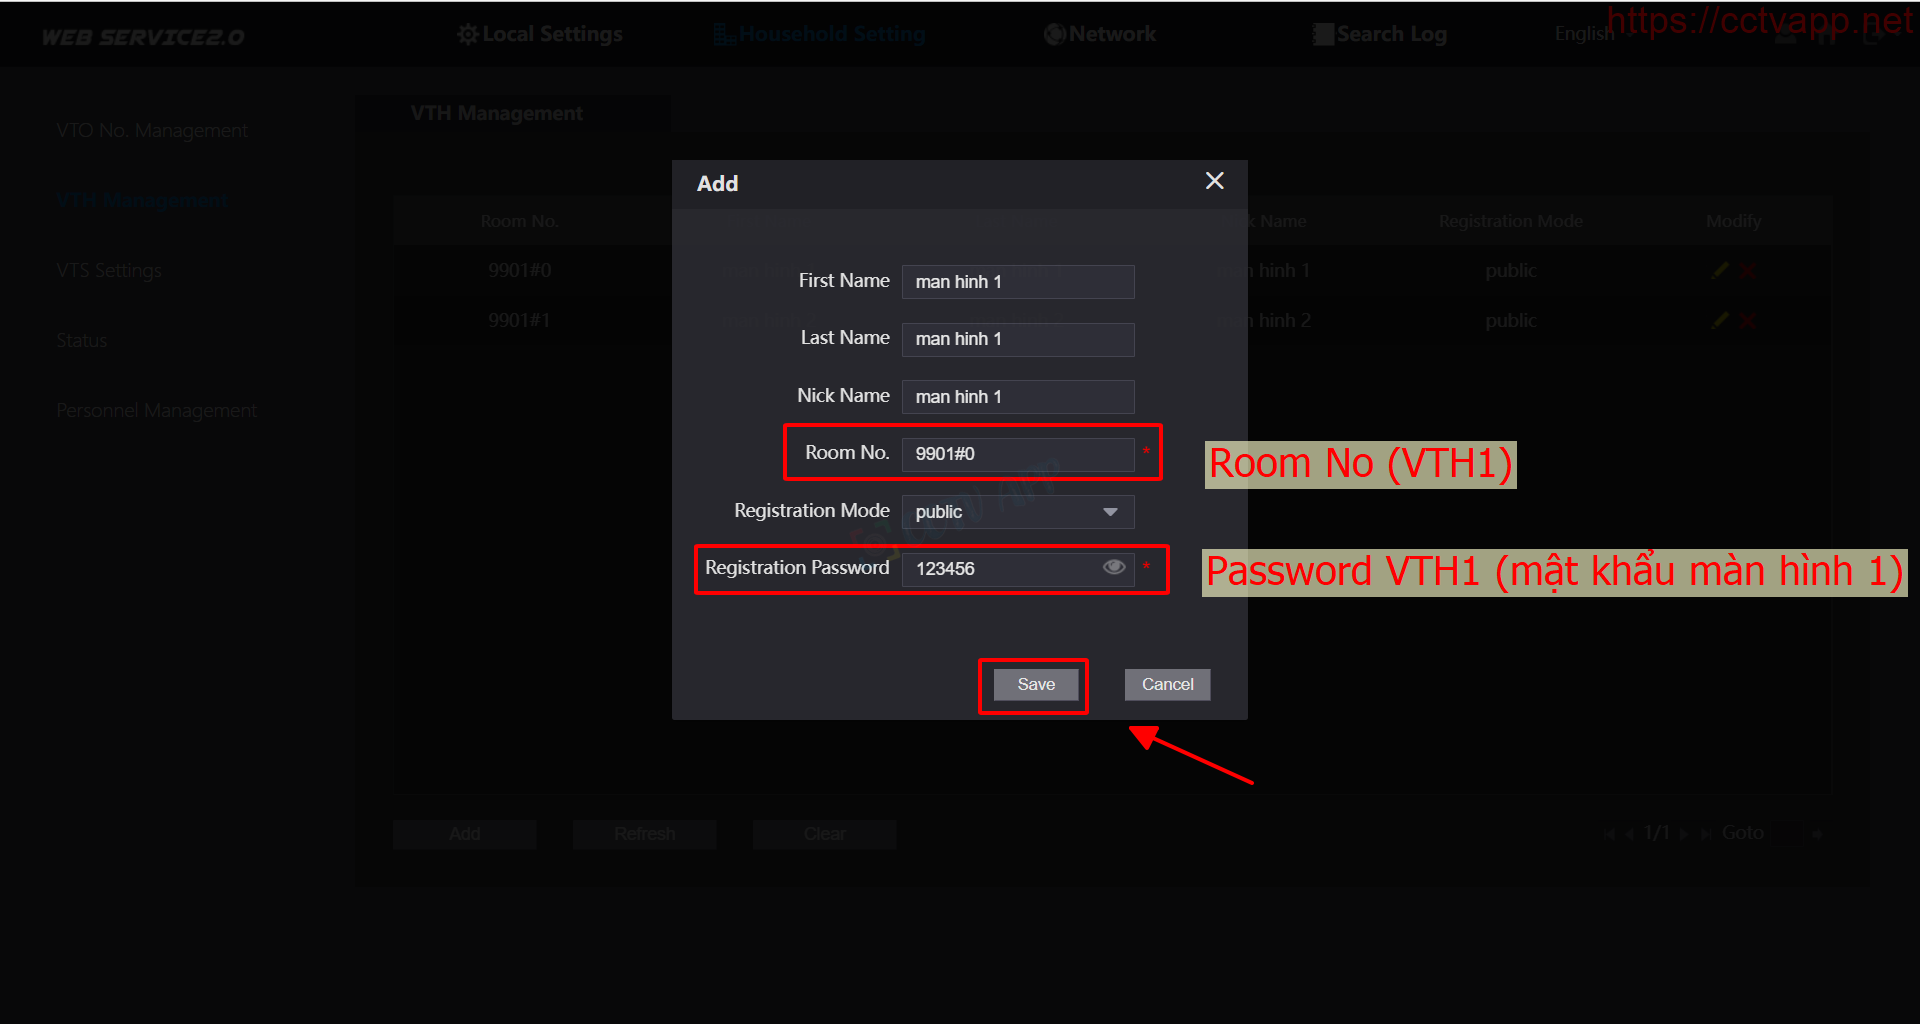The image size is (1920, 1024).
Task: Open VTO No. Management in sidebar
Action: (x=152, y=131)
